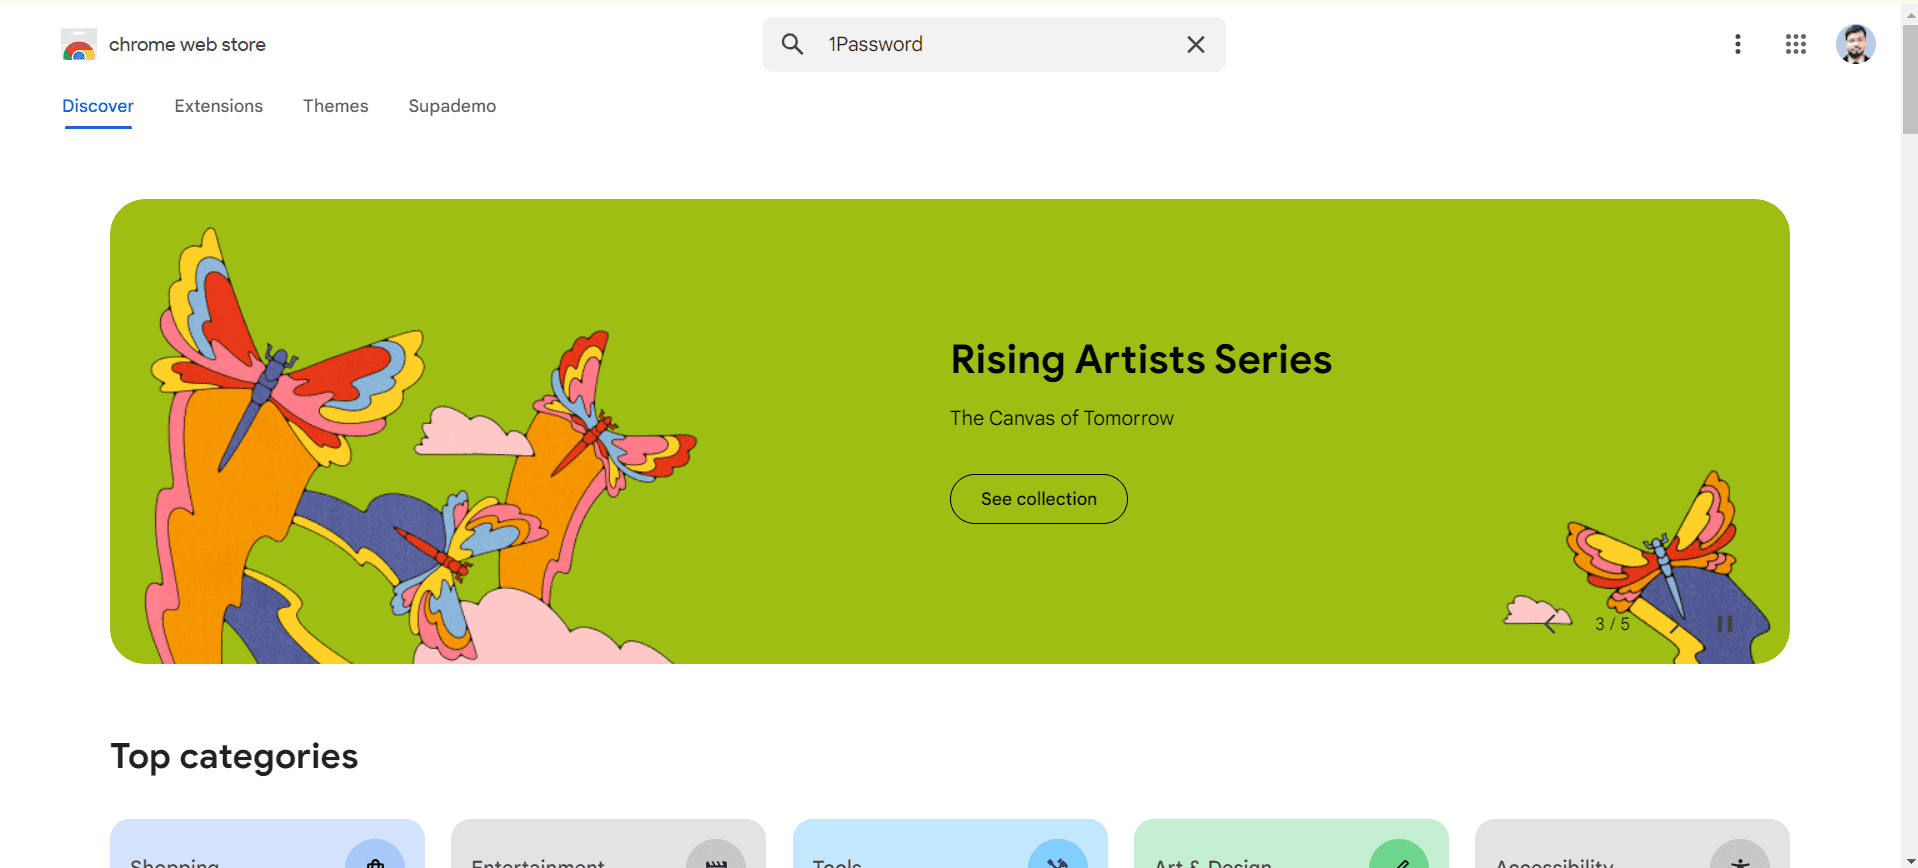Open the three-dot more options menu
1918x868 pixels.
[x=1737, y=44]
